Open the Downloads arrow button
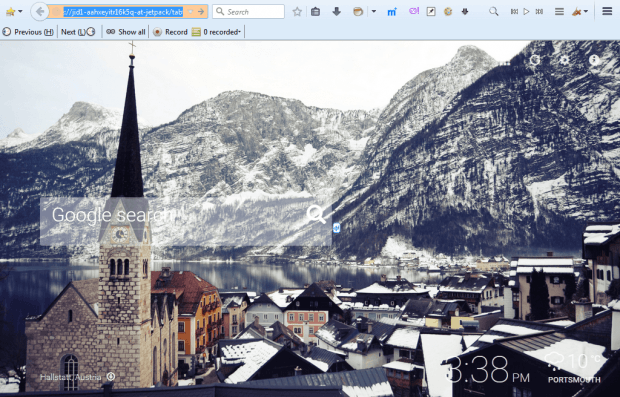 point(336,12)
